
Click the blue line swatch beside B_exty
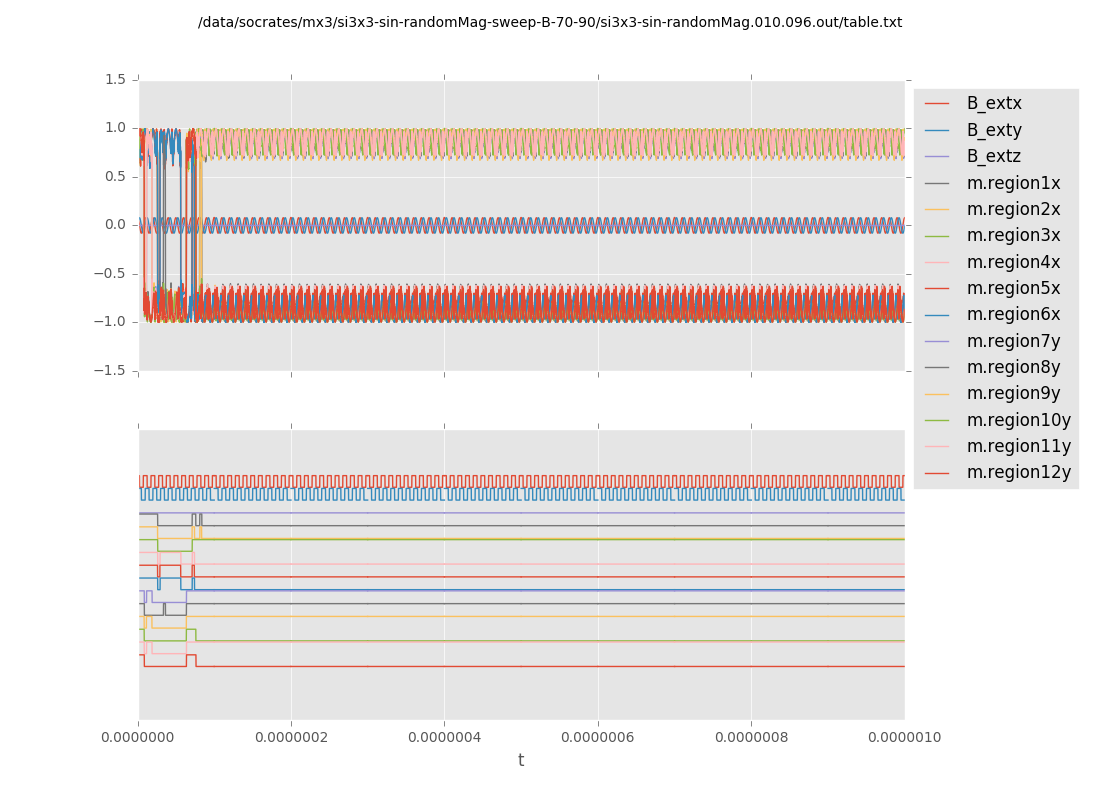pyautogui.click(x=936, y=130)
